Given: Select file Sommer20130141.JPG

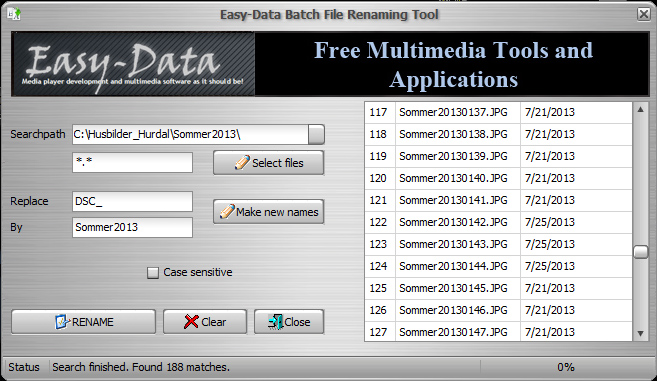Looking at the screenshot, I should point(453,200).
